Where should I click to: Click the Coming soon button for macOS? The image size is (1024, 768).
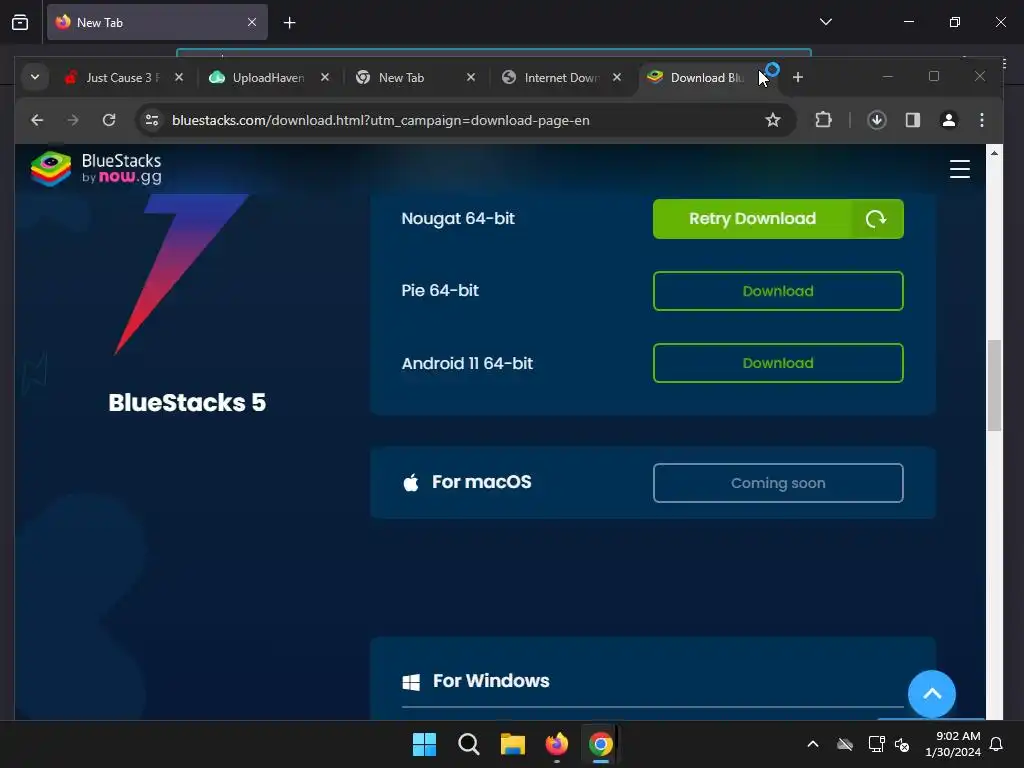(x=778, y=483)
